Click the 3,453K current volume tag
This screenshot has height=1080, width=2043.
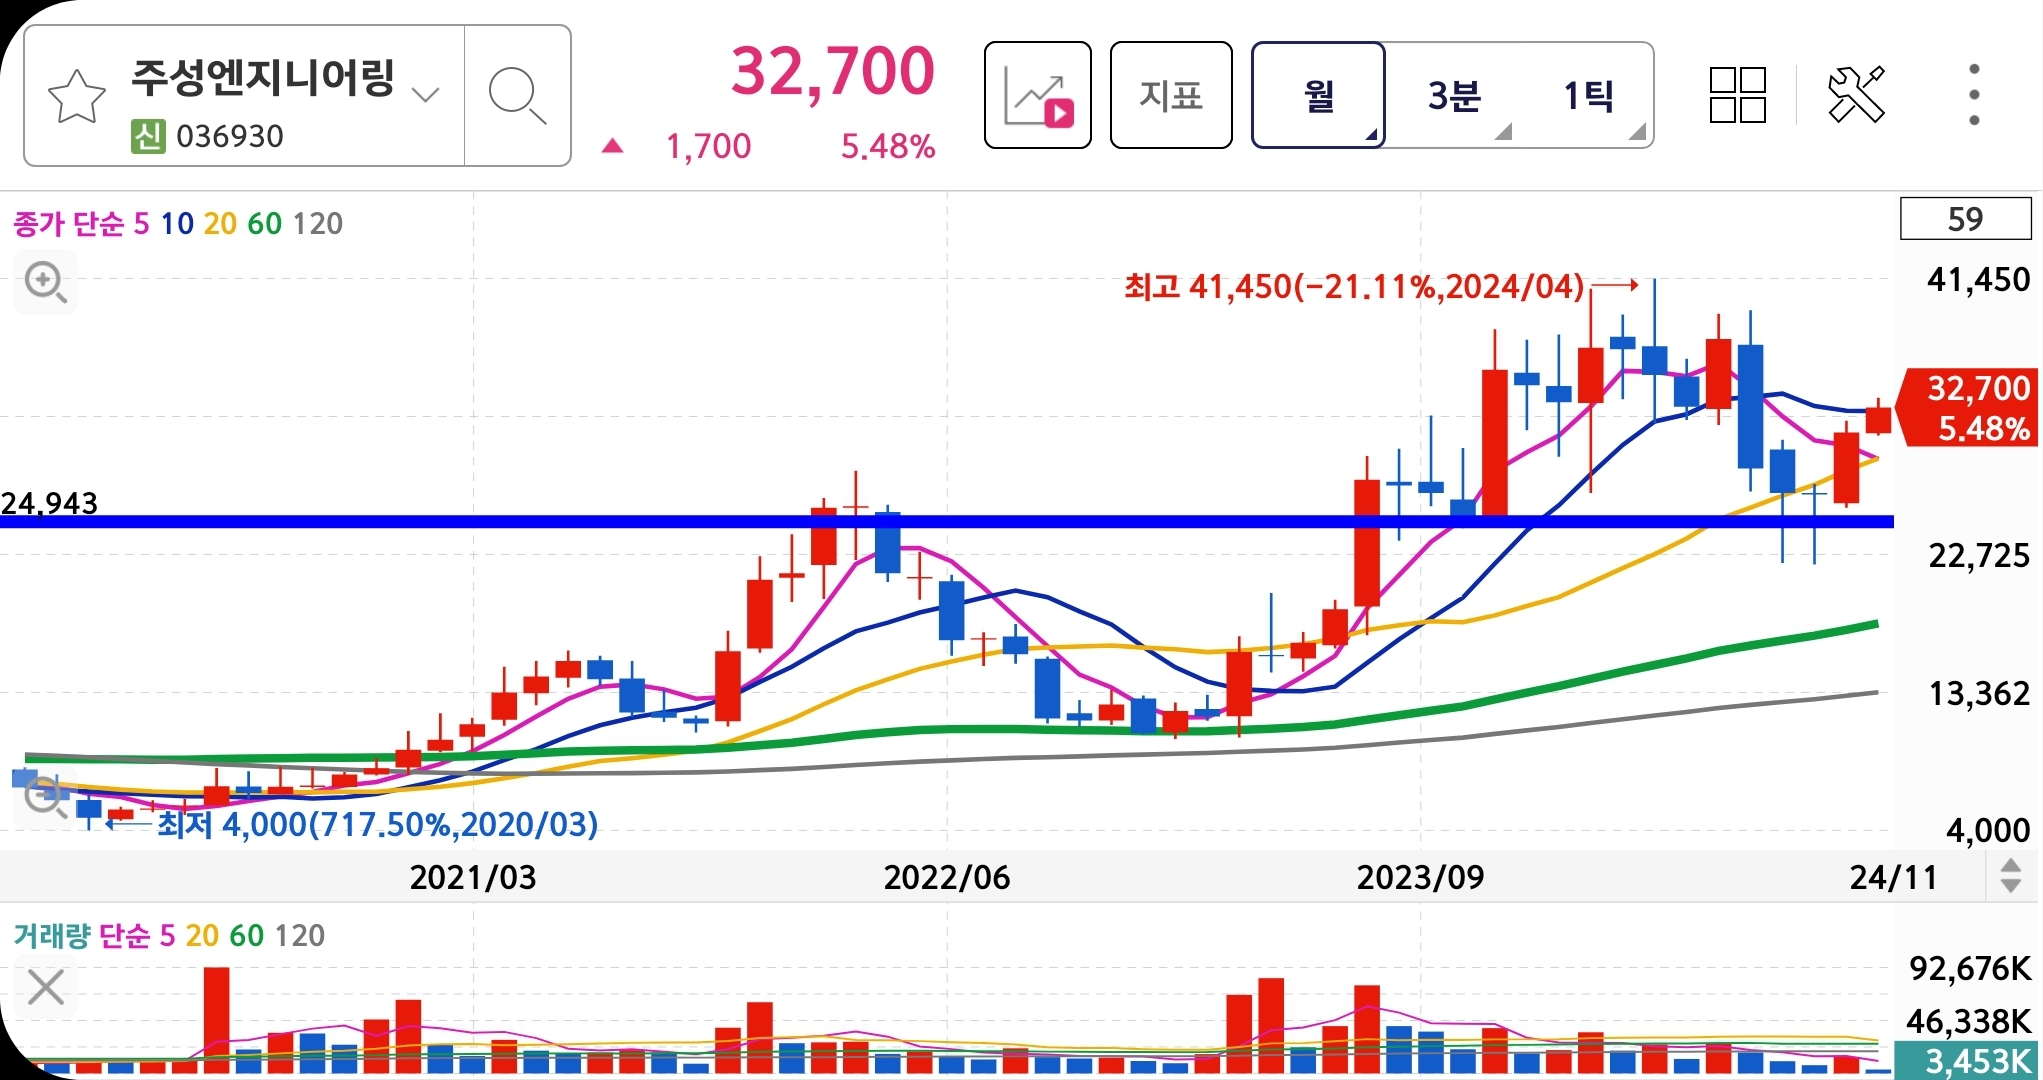[1968, 1060]
